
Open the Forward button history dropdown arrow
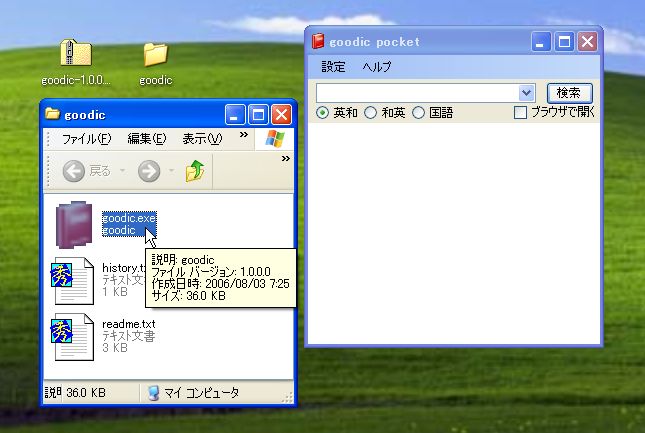tap(172, 171)
